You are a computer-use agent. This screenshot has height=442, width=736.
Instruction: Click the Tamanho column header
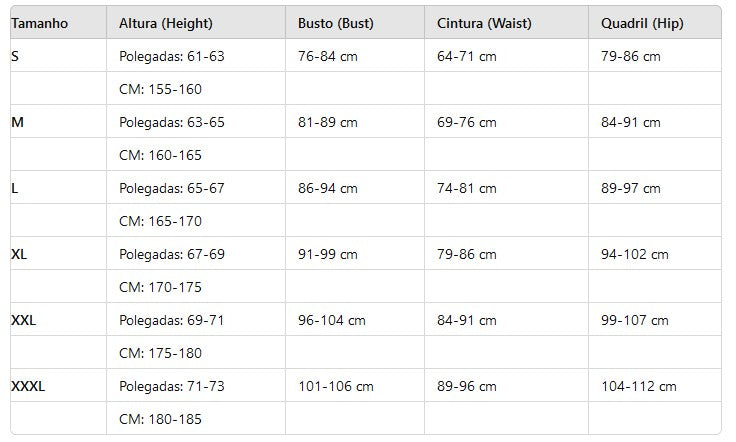pos(39,23)
